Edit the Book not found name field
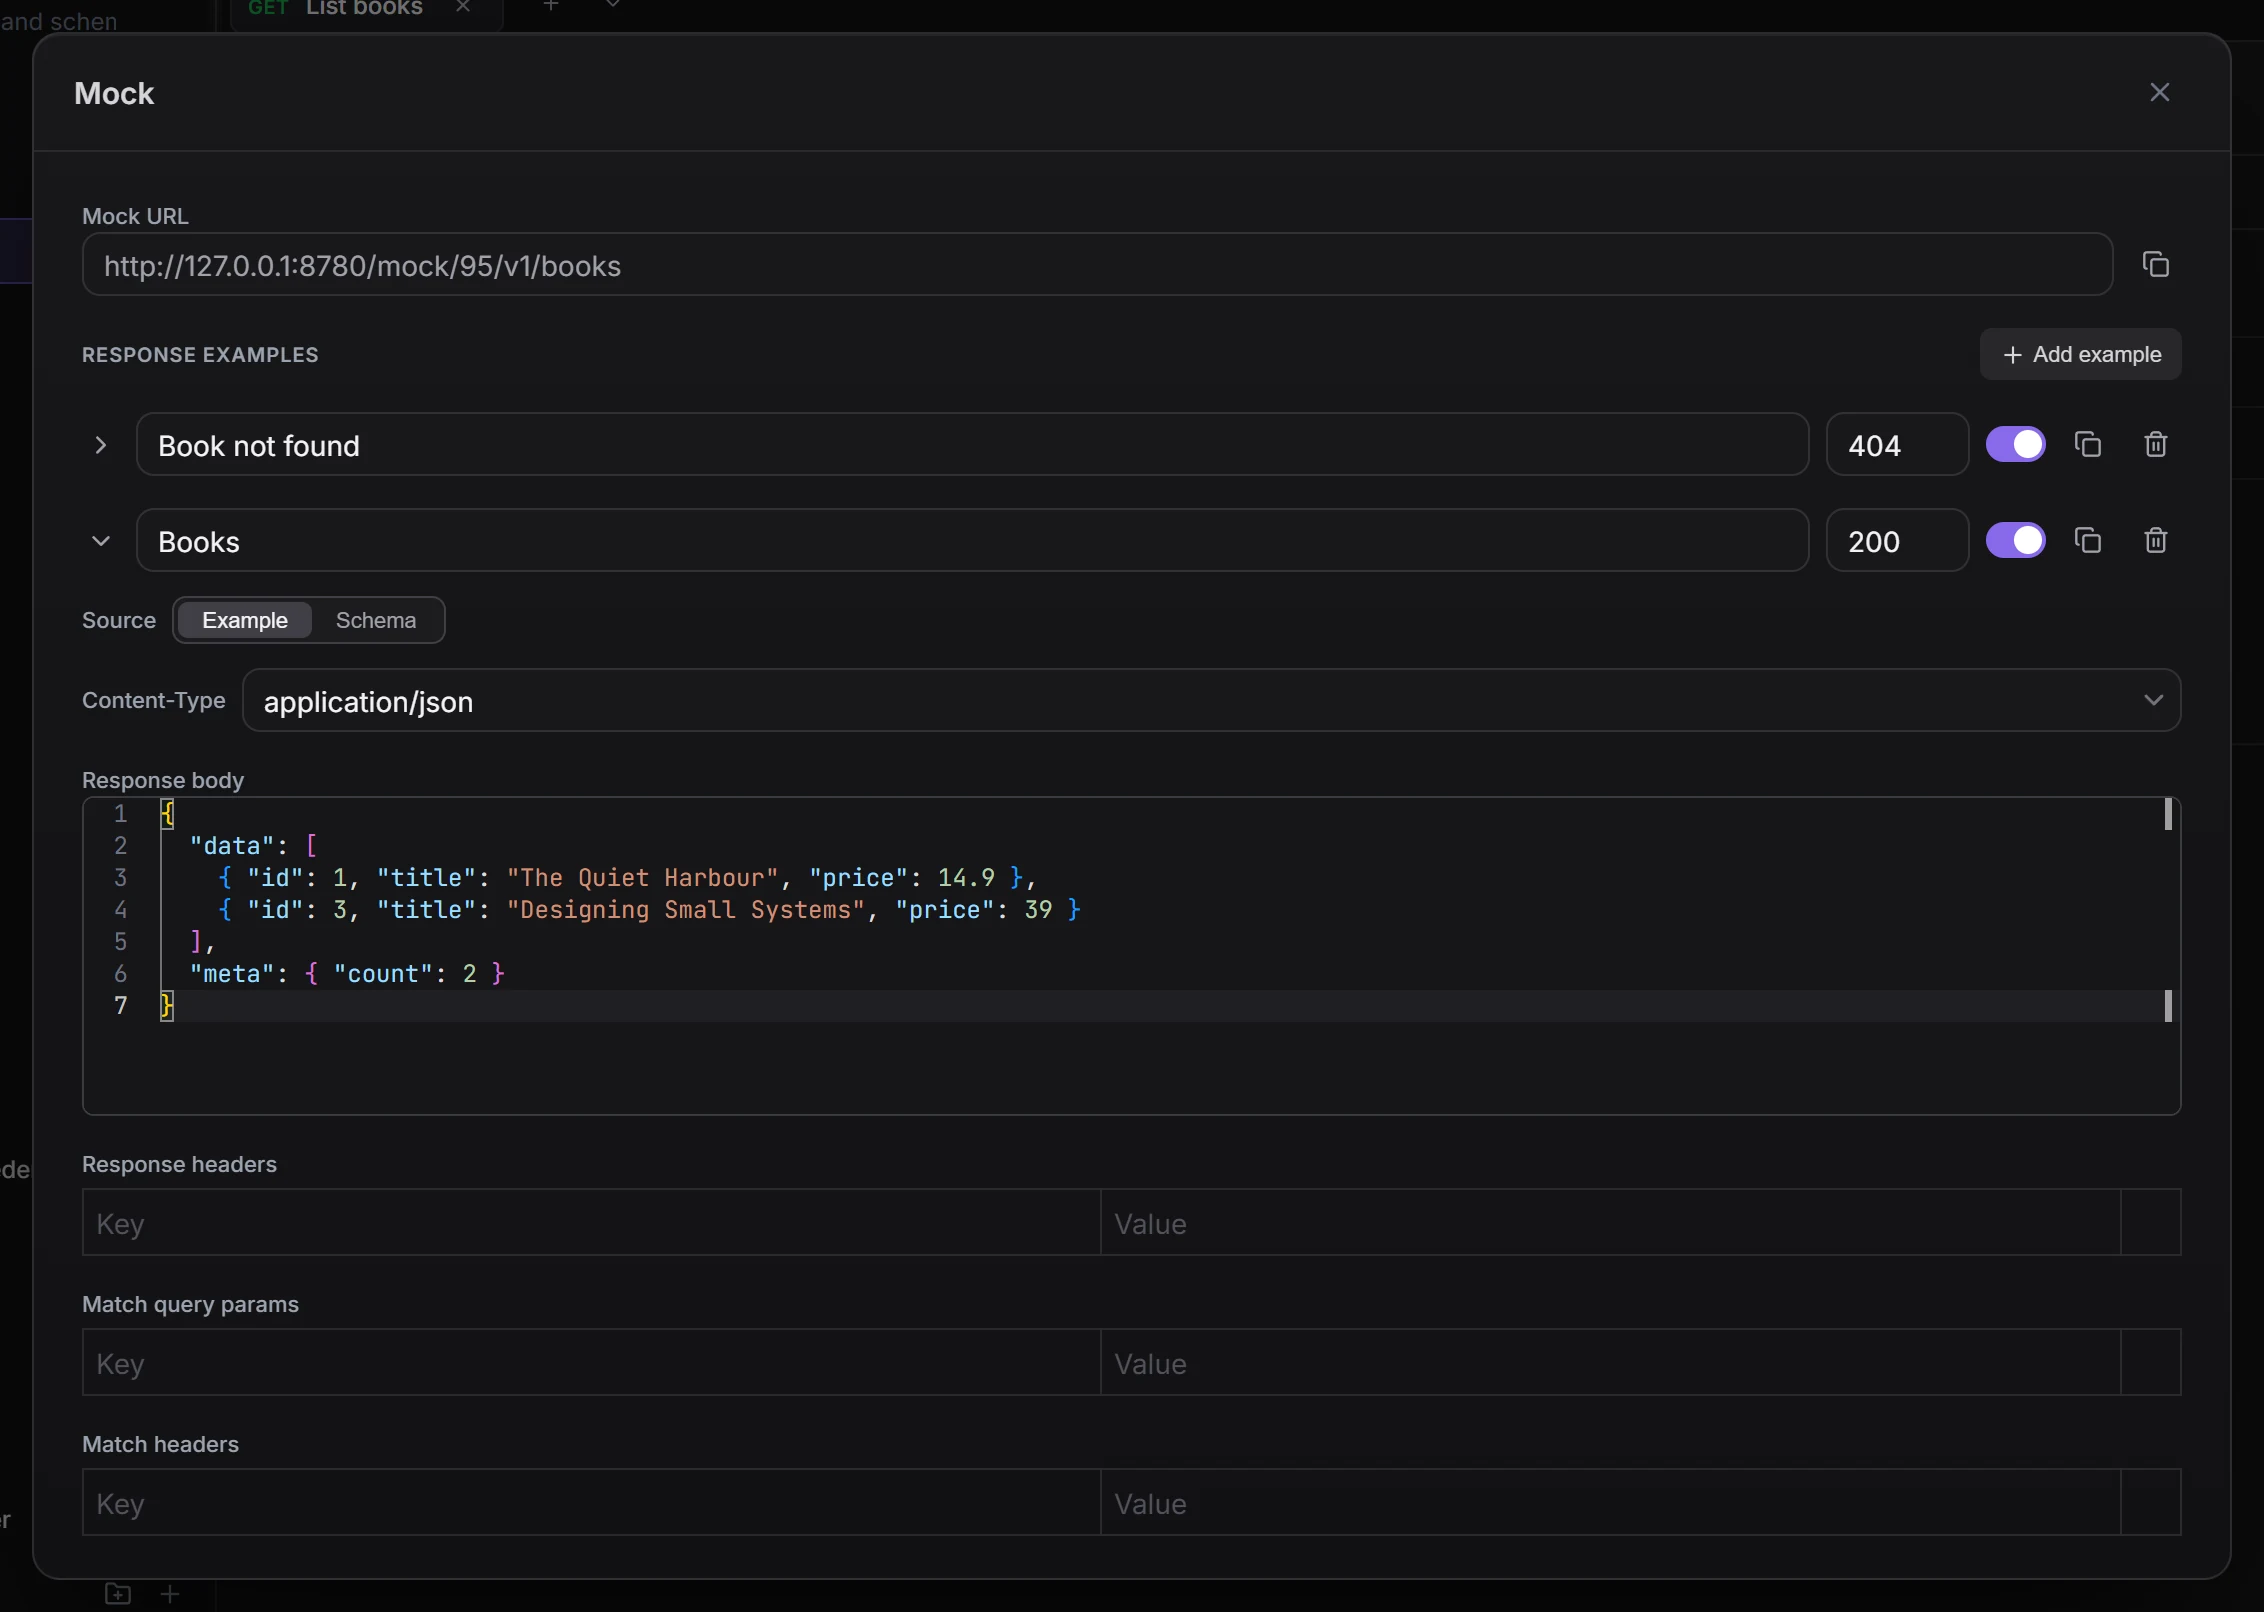Viewport: 2264px width, 1612px height. 972,445
